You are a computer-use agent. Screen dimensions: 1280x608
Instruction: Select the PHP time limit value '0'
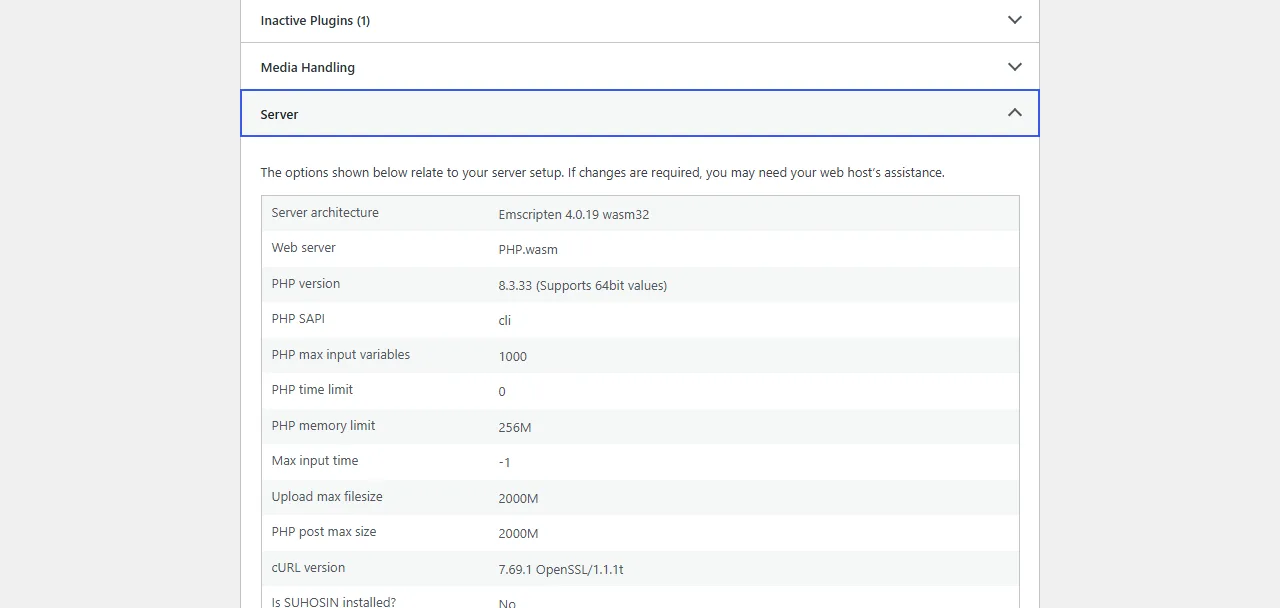tap(502, 392)
